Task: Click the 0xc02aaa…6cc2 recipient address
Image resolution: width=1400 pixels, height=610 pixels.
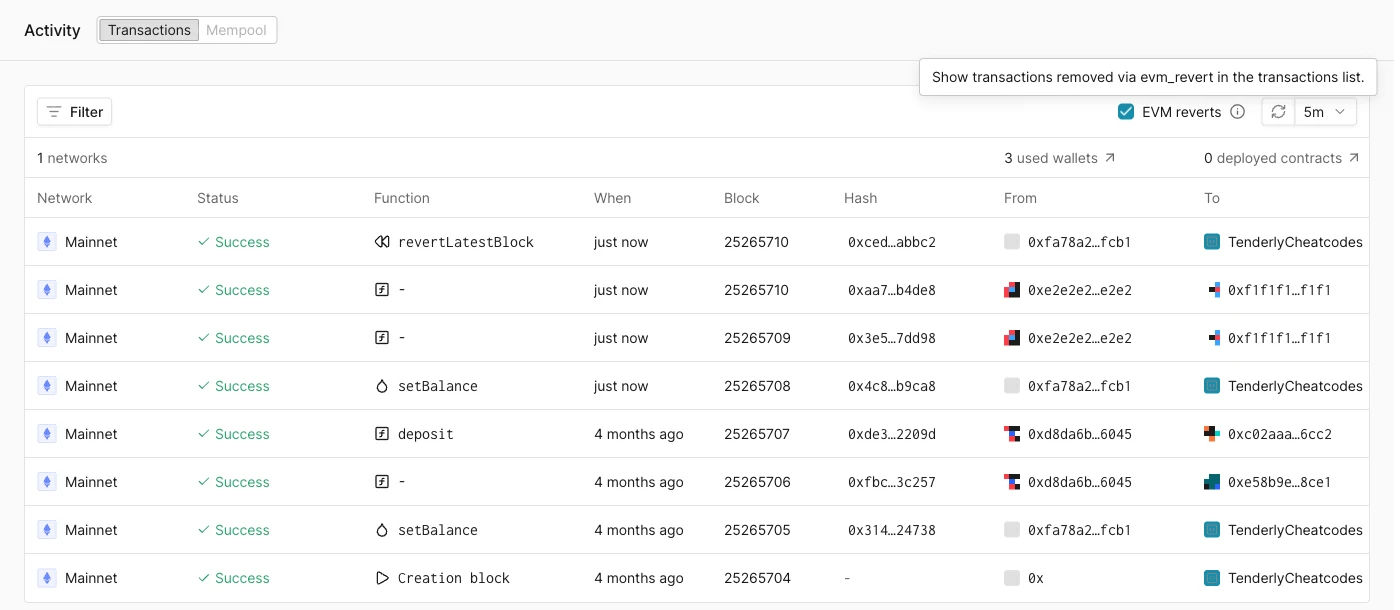Action: [1280, 434]
